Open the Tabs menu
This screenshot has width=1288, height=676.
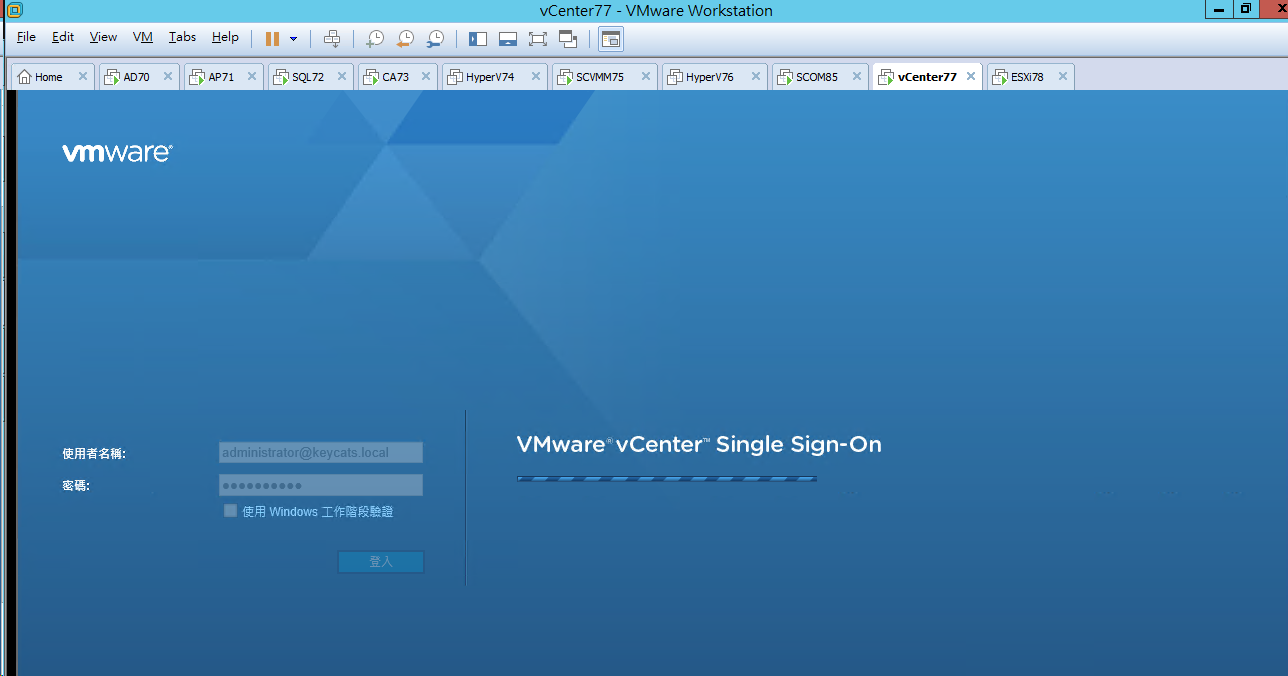pyautogui.click(x=182, y=37)
